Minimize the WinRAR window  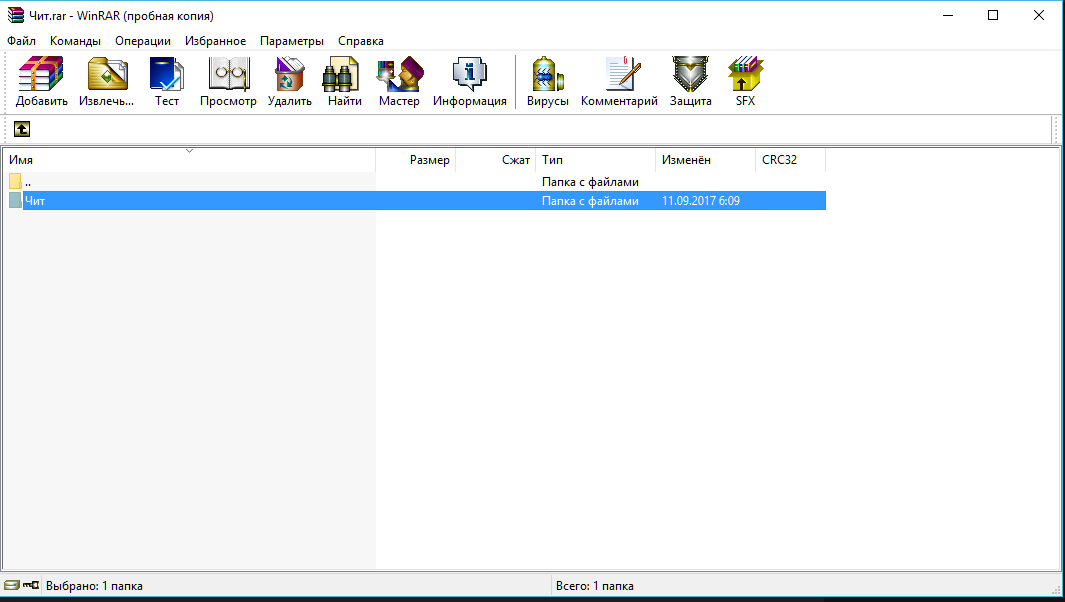(x=948, y=15)
